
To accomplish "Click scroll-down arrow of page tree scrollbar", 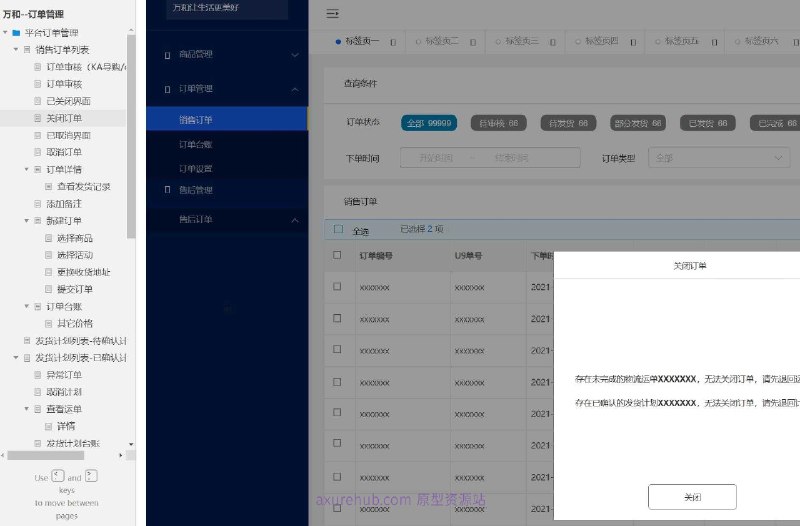I will (x=131, y=444).
